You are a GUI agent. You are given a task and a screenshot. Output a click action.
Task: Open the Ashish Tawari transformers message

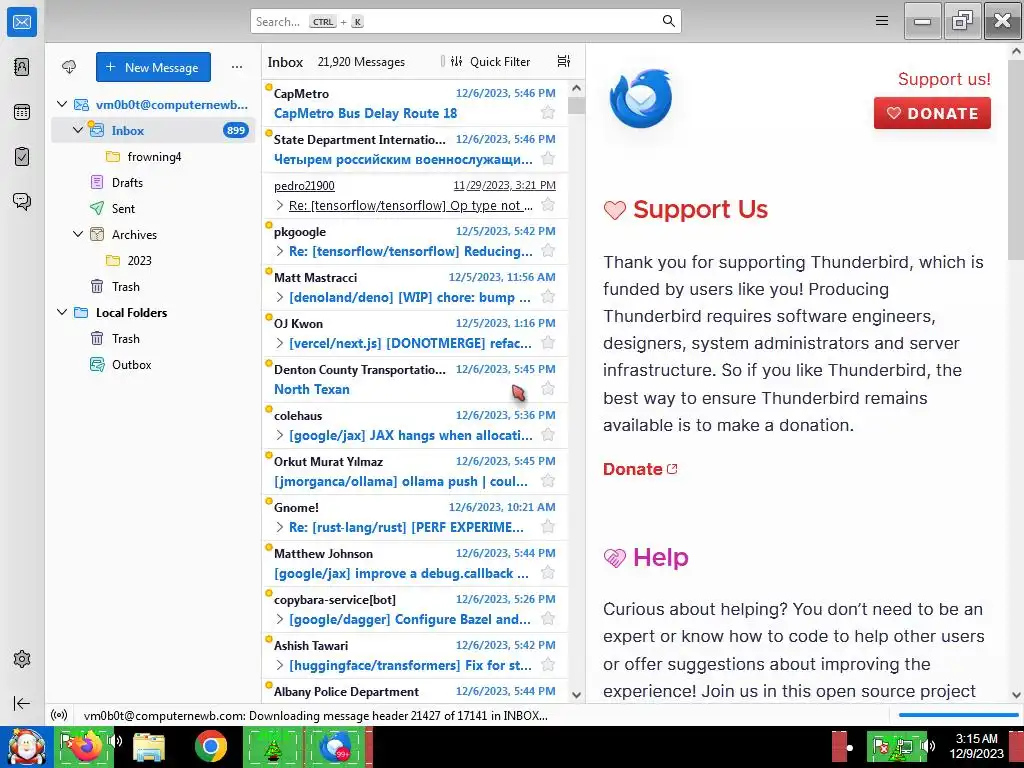[x=415, y=656]
